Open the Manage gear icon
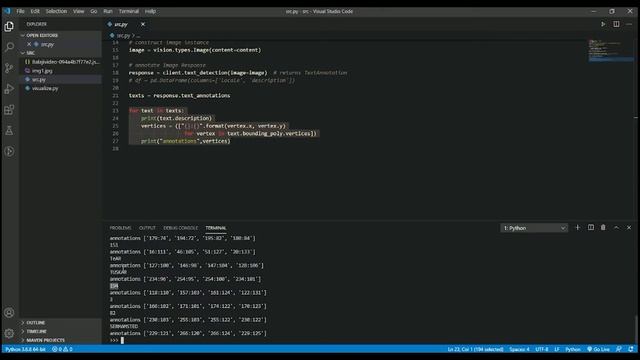This screenshot has width=640, height=360. (x=9, y=333)
